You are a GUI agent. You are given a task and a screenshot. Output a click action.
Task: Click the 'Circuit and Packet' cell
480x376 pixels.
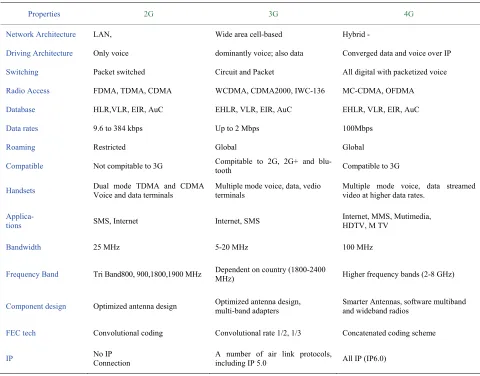(244, 72)
